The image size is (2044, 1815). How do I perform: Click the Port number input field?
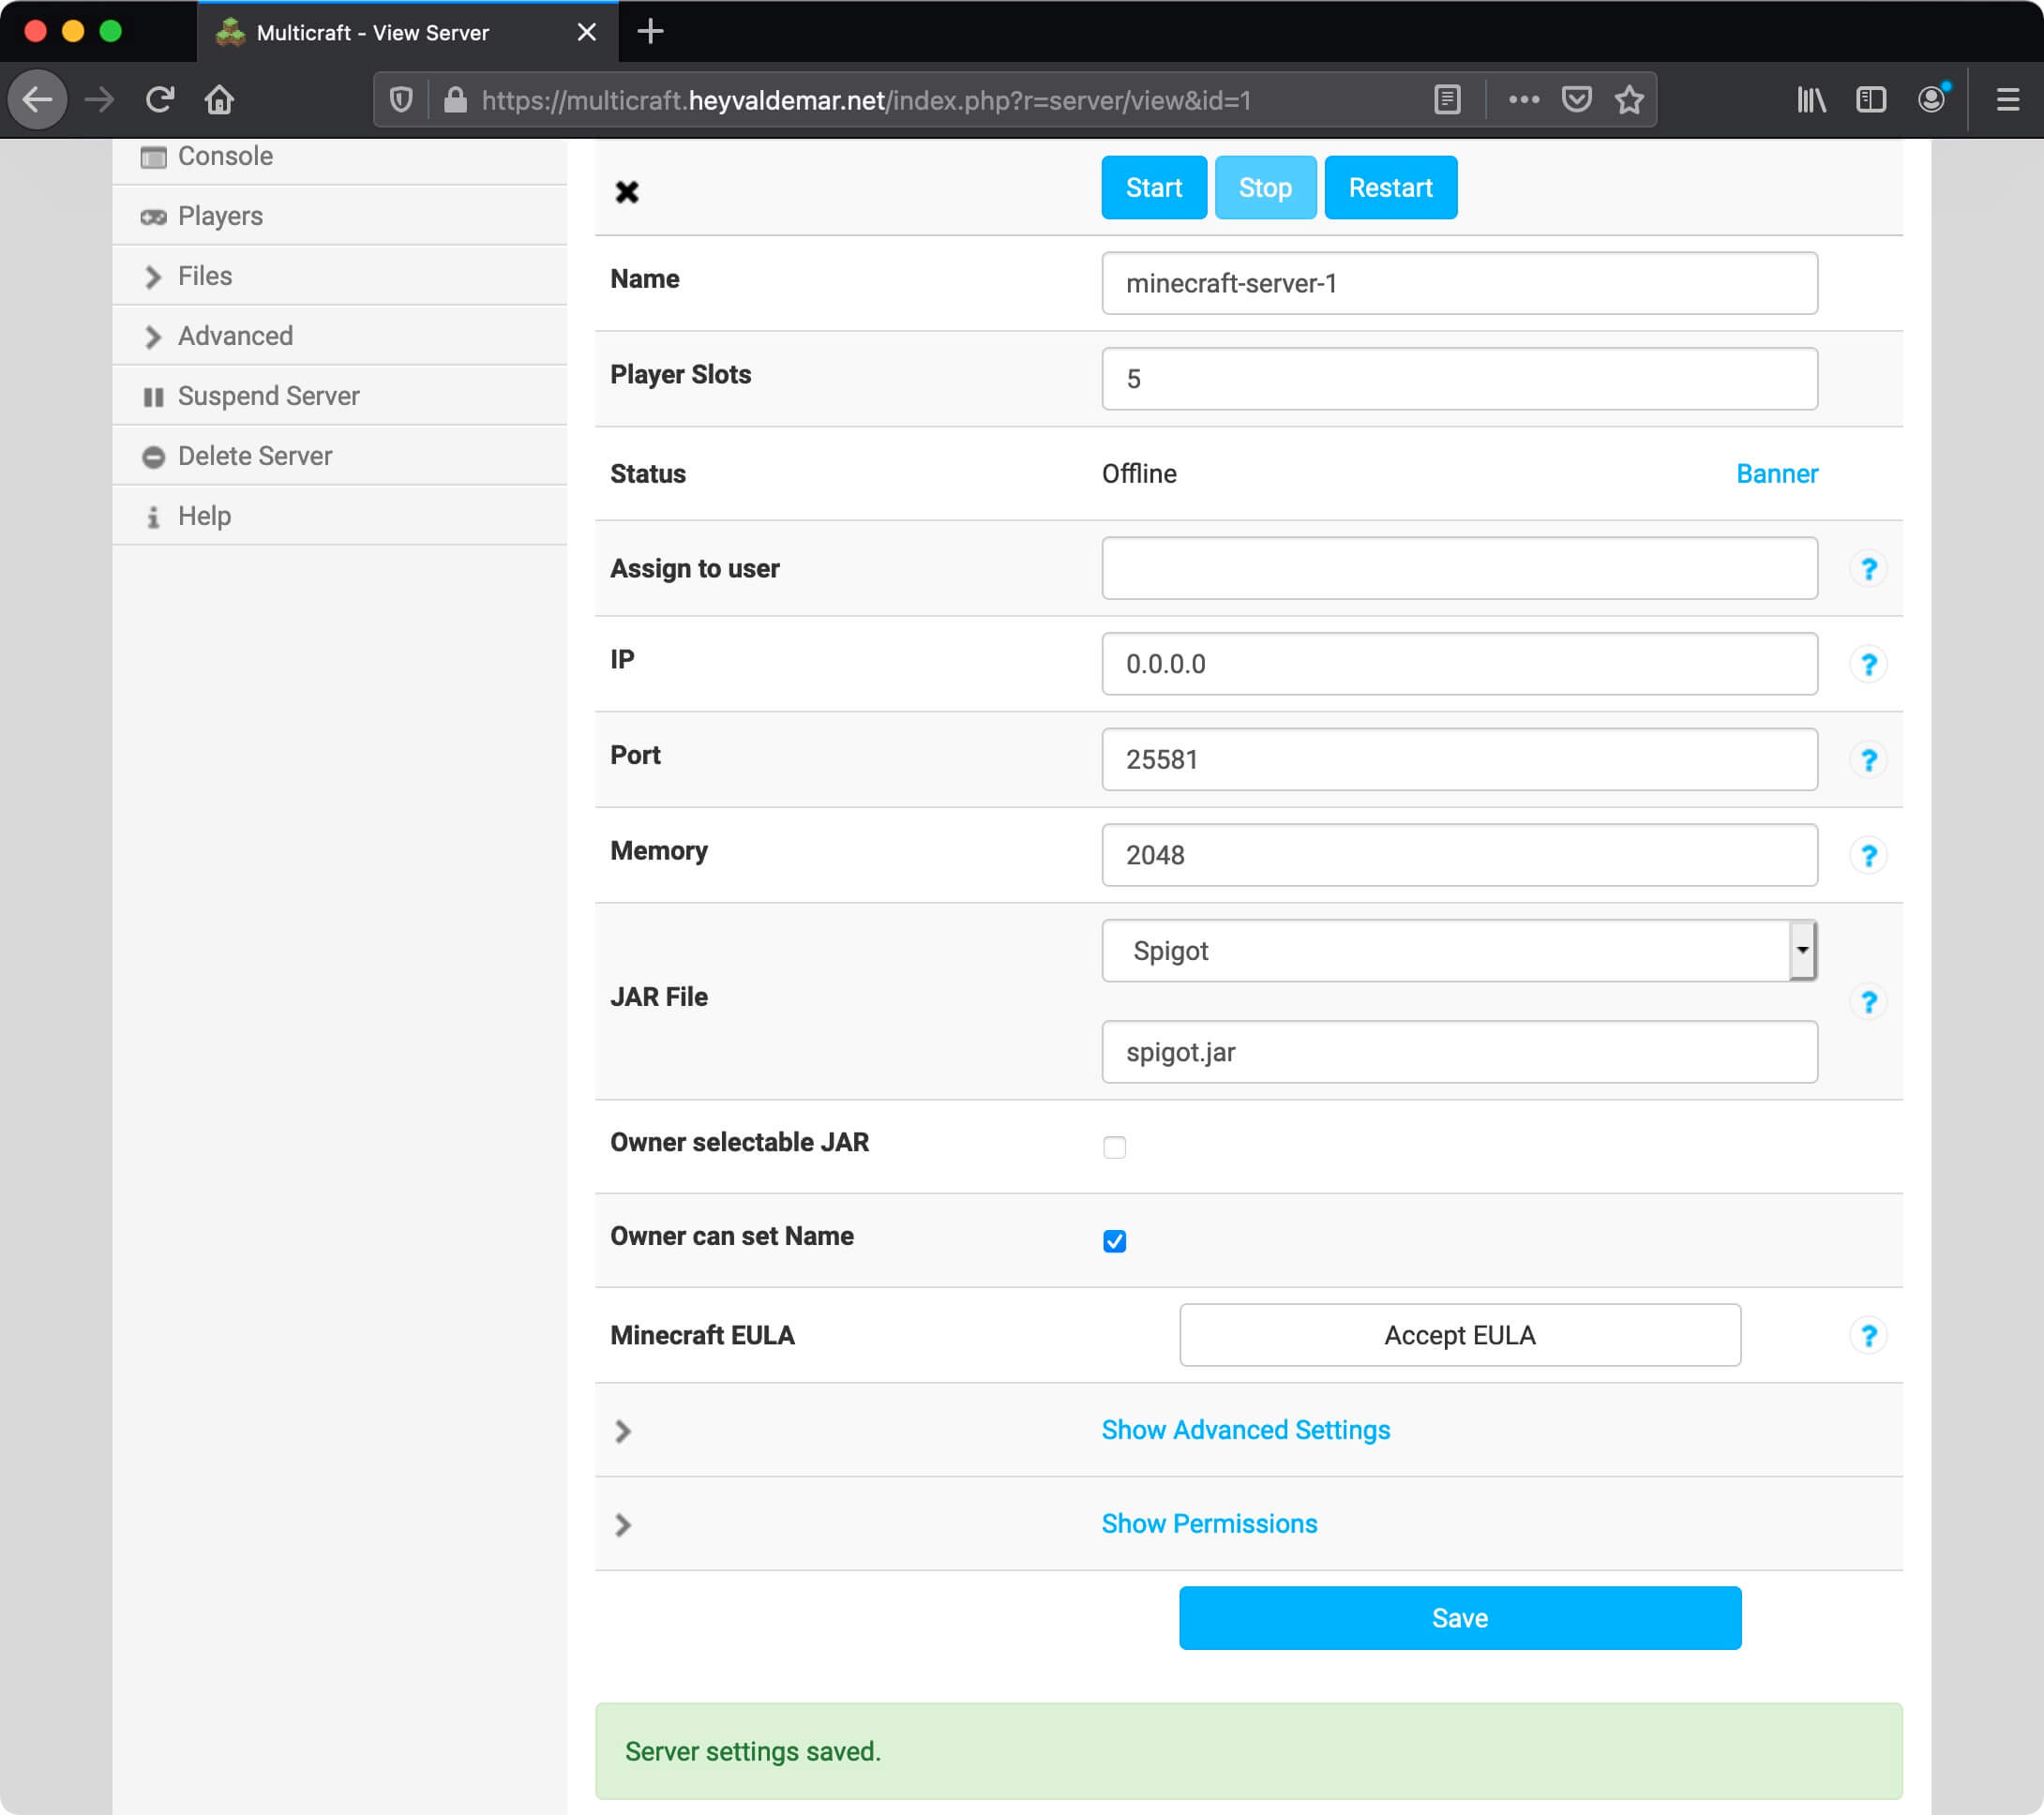(x=1457, y=758)
